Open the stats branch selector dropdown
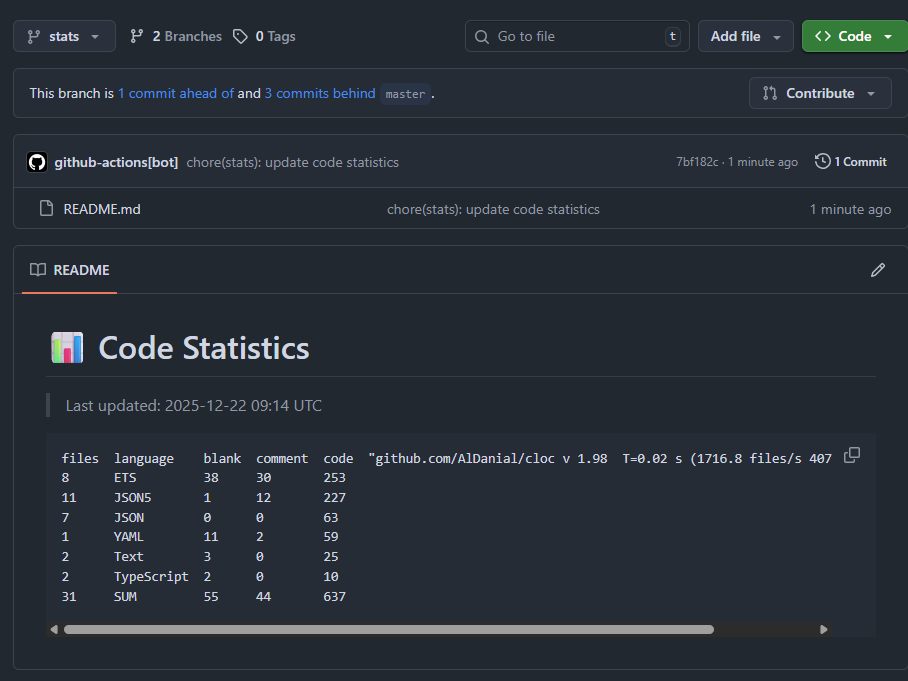This screenshot has height=681, width=908. tap(64, 36)
